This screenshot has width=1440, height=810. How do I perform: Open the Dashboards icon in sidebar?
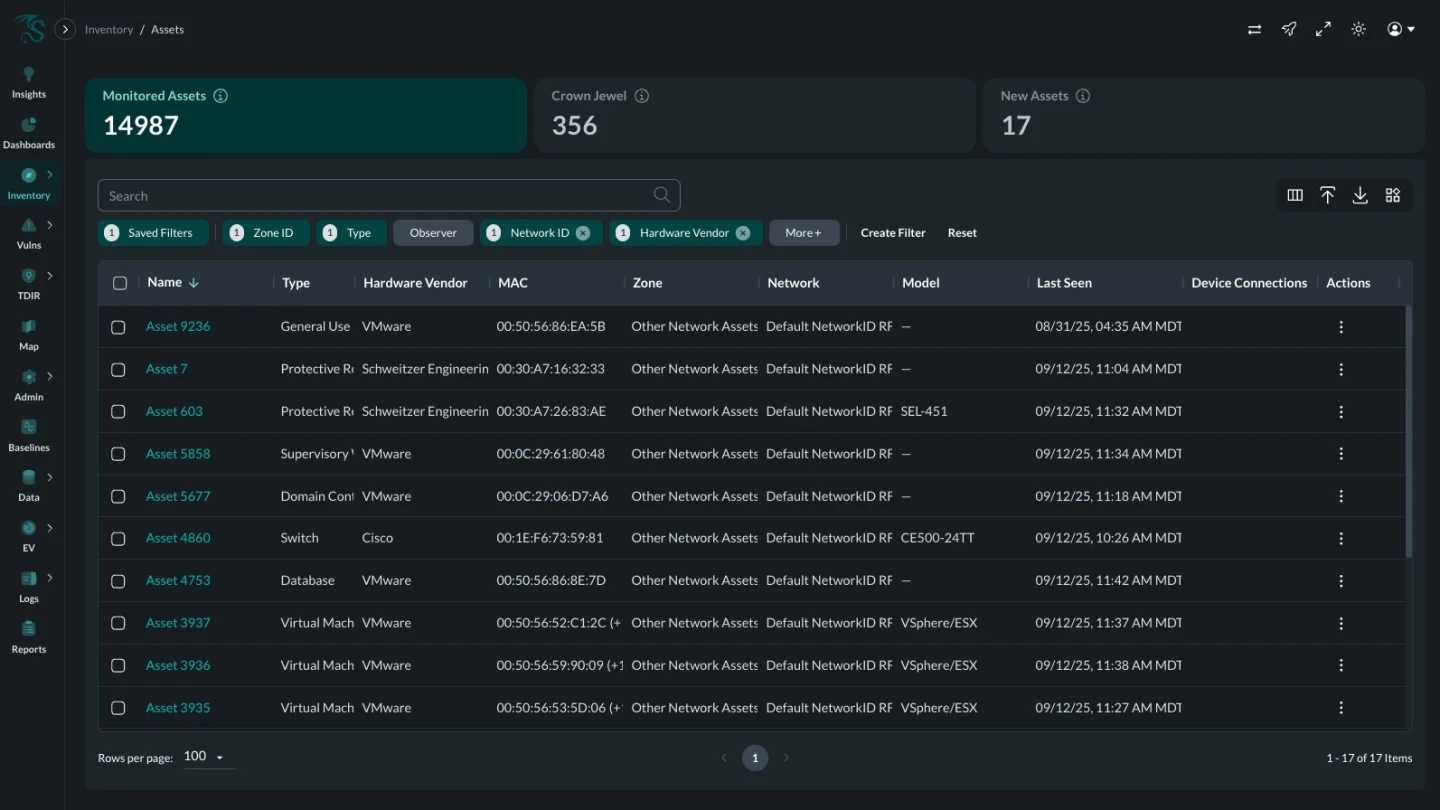click(x=28, y=126)
